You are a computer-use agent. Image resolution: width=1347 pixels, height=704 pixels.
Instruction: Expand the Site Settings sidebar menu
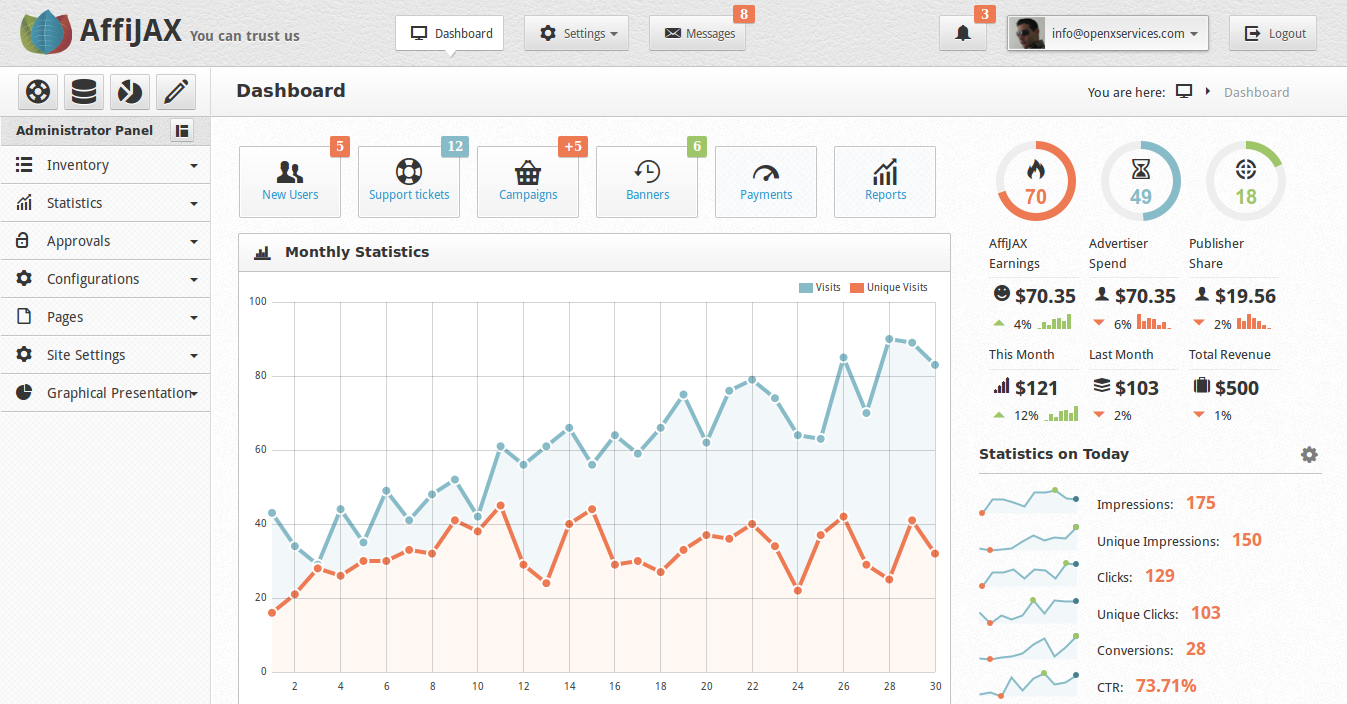[105, 355]
